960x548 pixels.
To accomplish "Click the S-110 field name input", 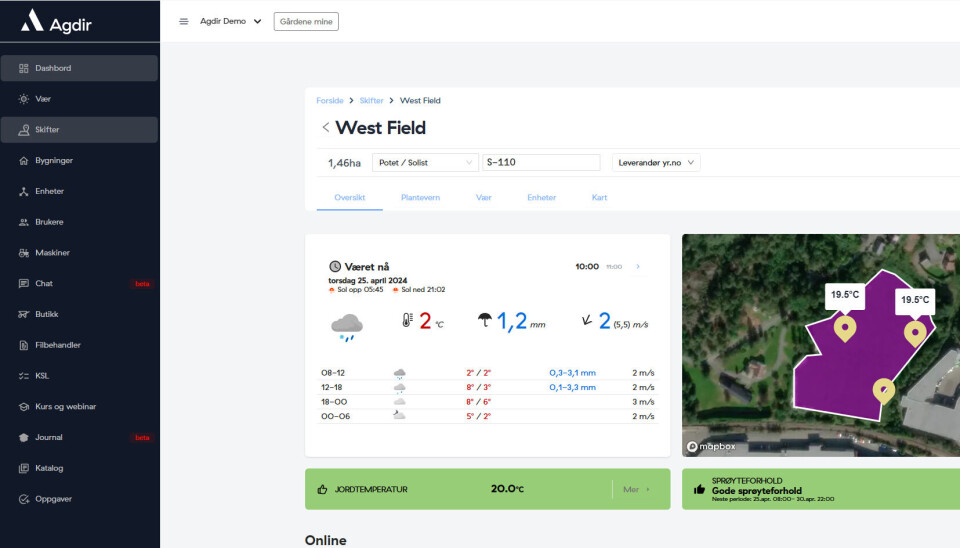I will 540,162.
